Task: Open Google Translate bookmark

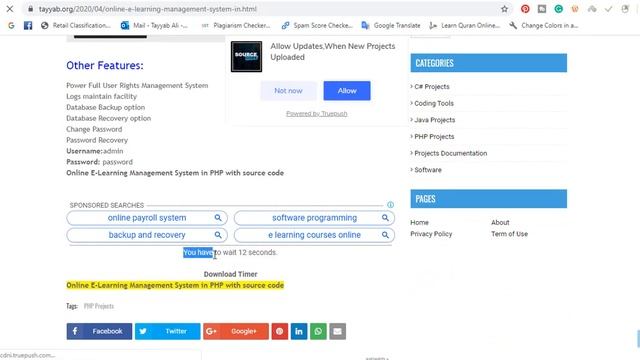Action: 391,25
